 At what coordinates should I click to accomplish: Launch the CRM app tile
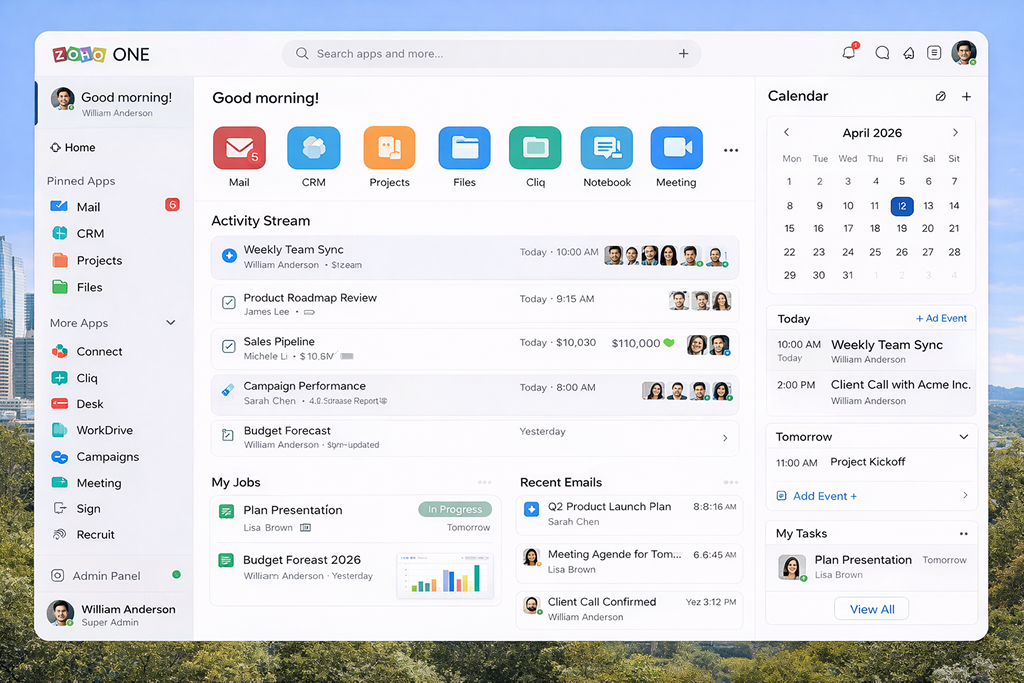point(313,148)
